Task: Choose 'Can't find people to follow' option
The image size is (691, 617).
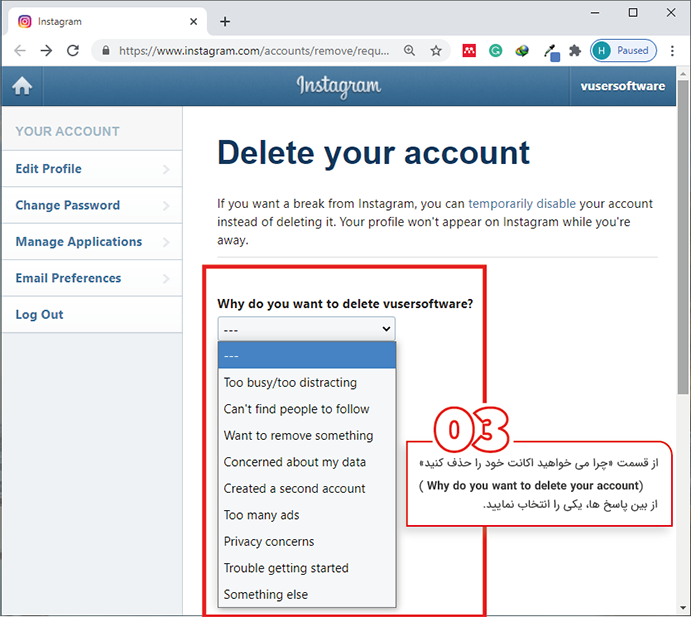Action: 307,409
